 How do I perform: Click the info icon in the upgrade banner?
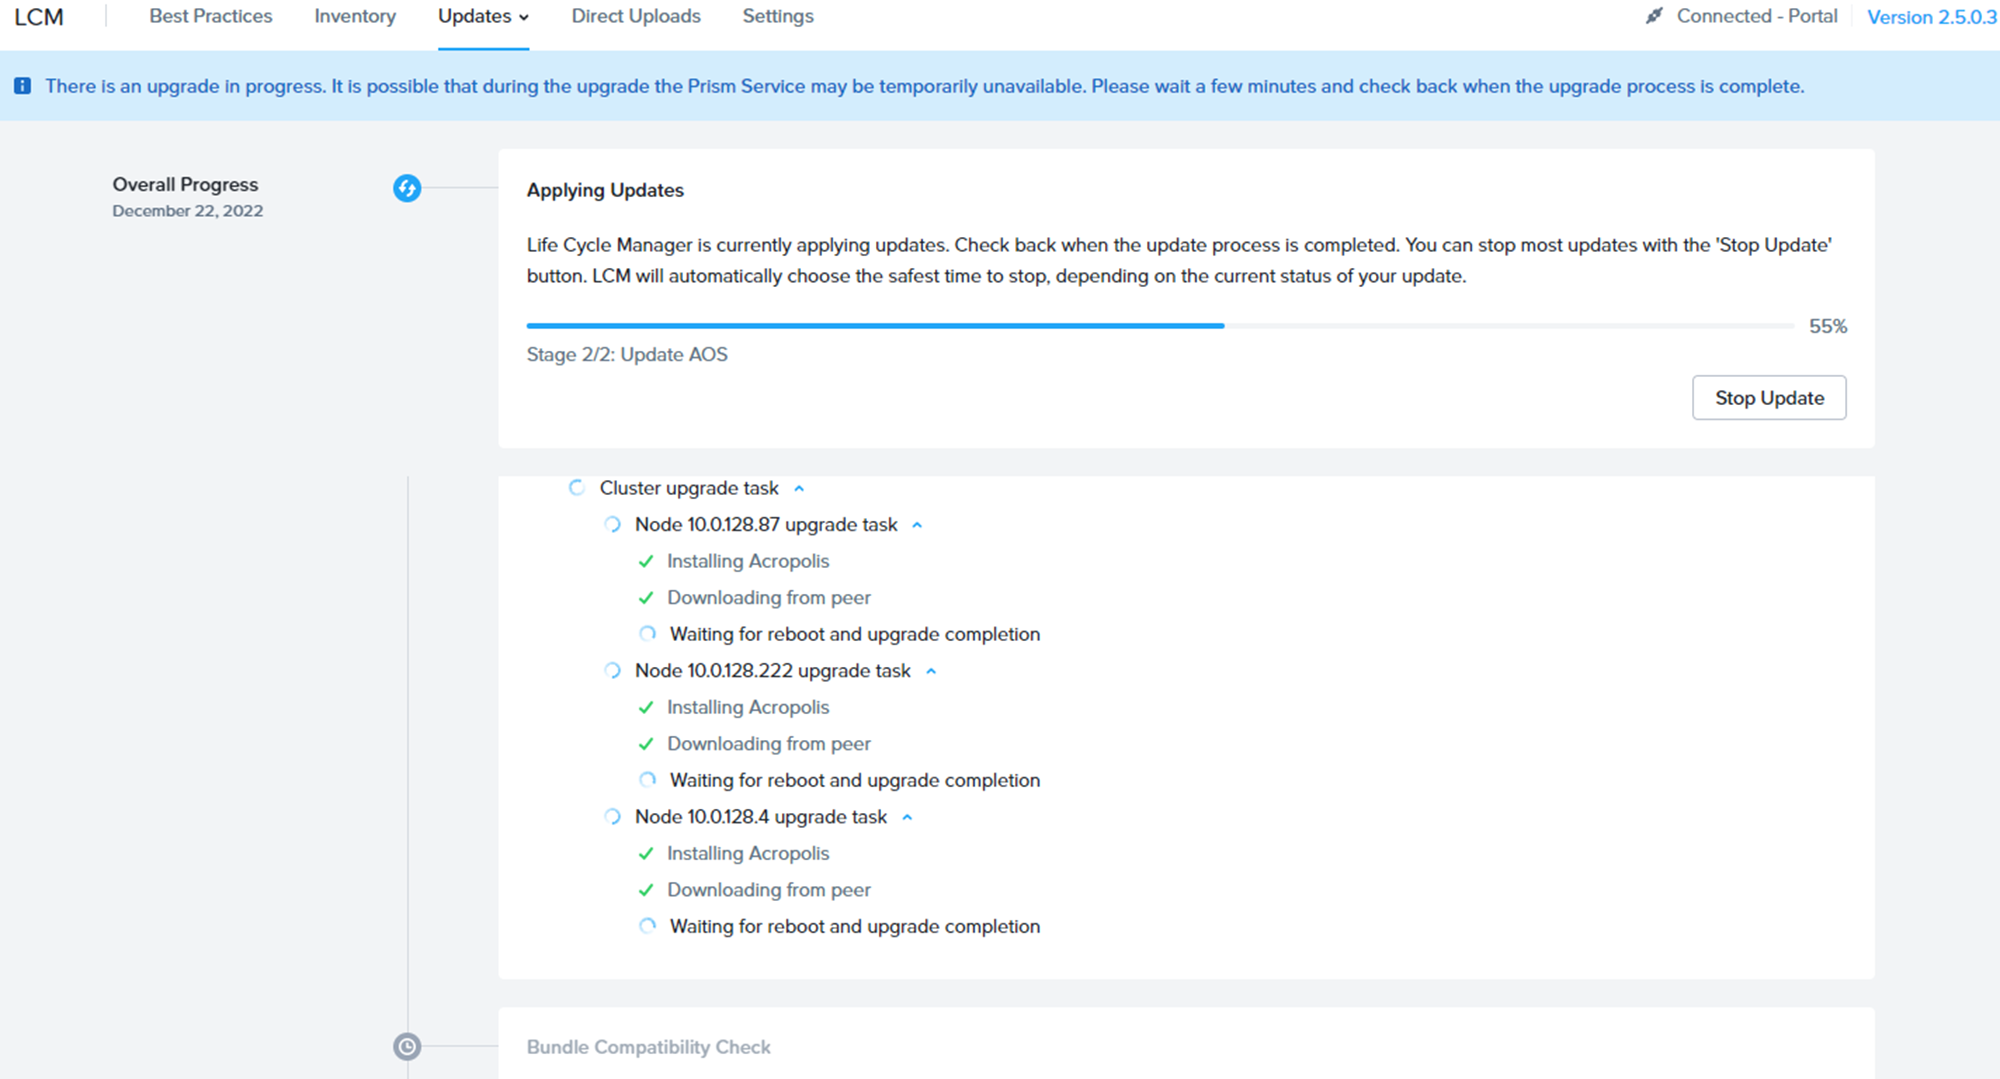[22, 86]
